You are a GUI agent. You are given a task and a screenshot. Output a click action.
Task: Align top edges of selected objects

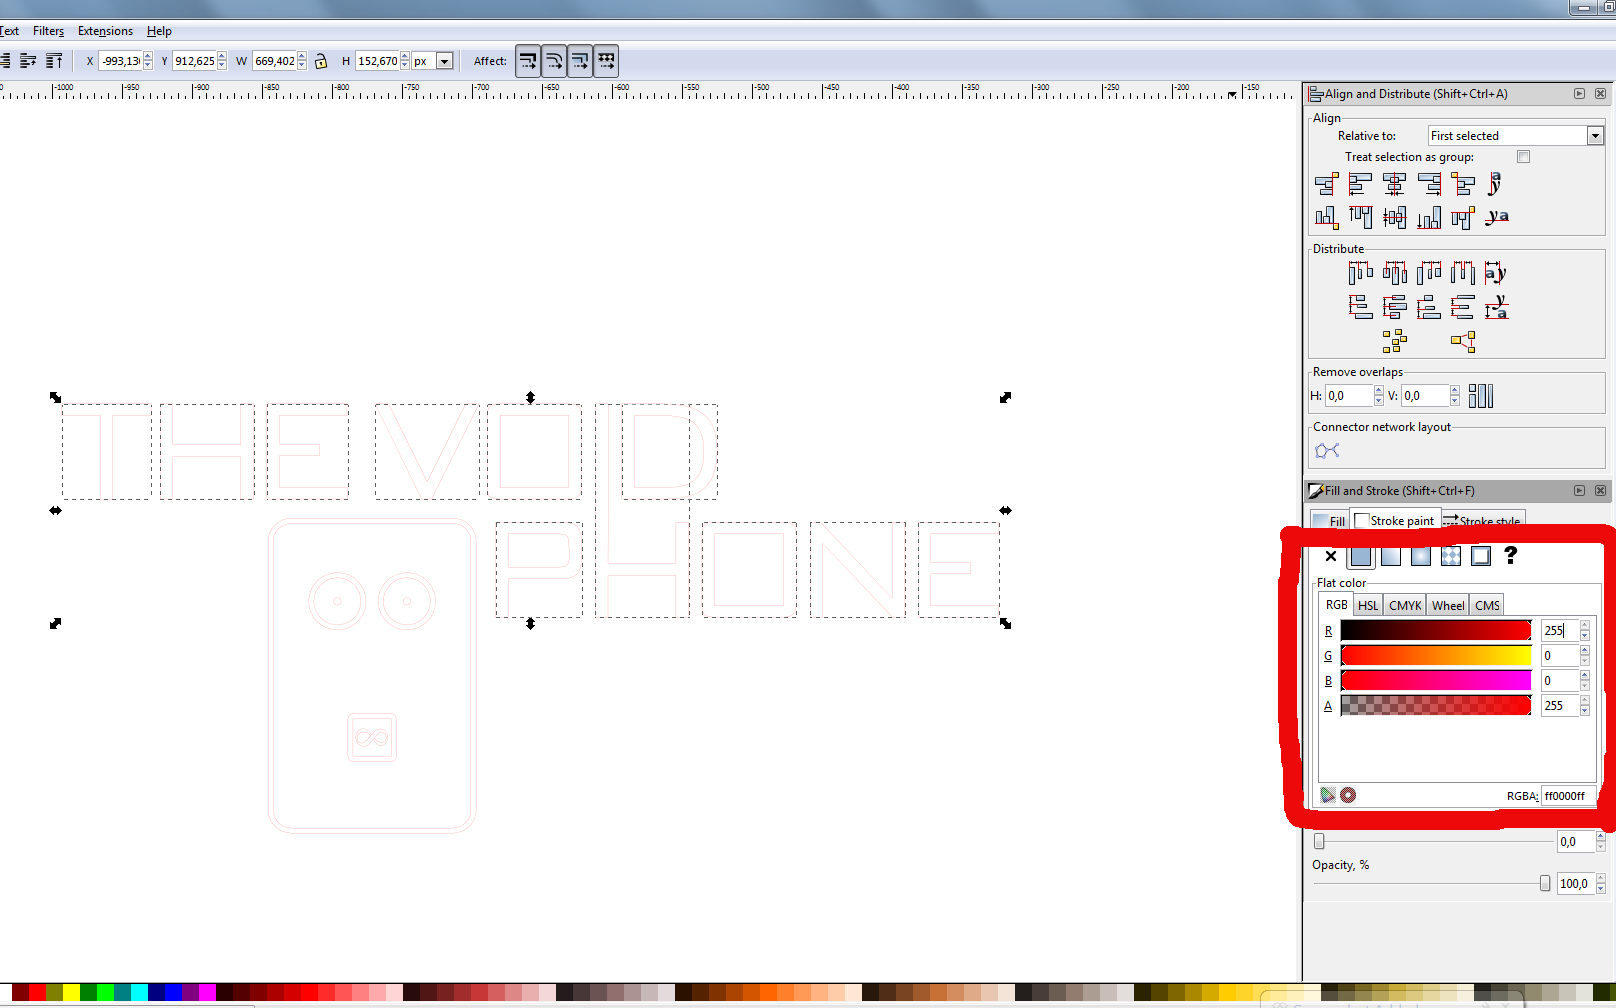(x=1360, y=217)
